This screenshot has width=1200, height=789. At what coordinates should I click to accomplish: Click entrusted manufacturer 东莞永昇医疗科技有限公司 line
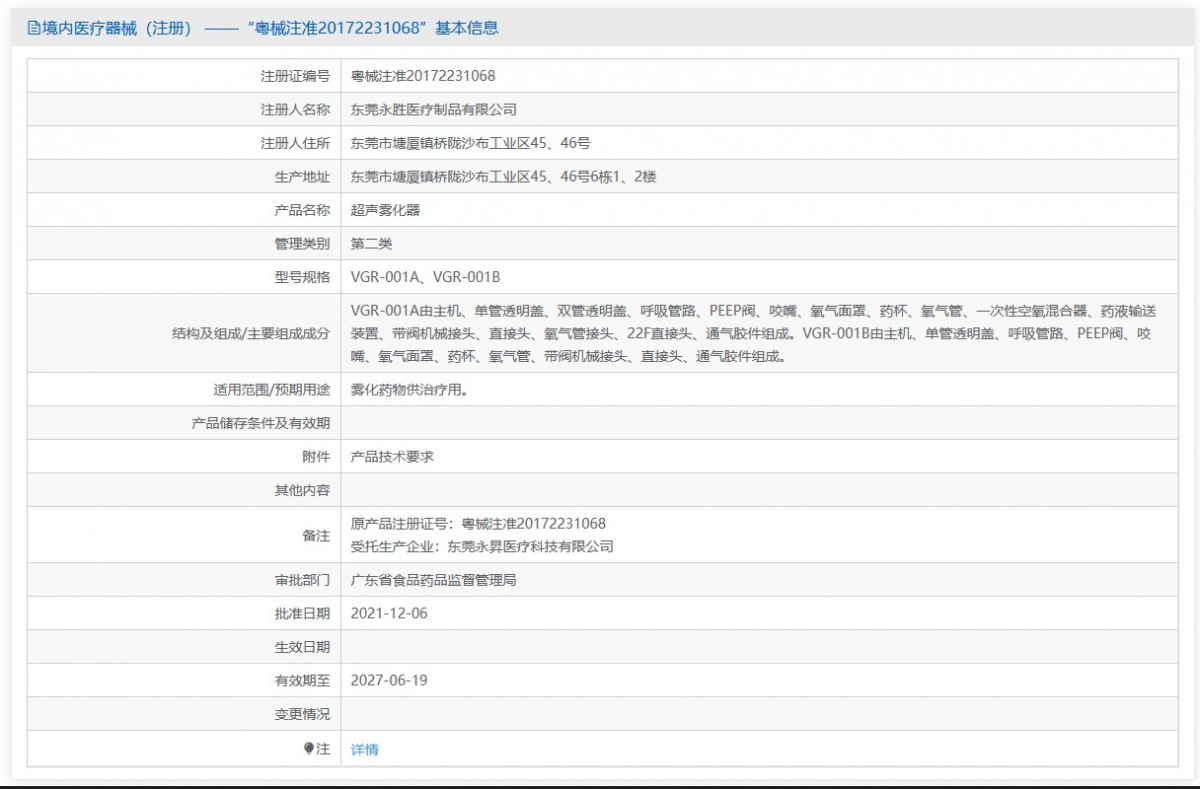[x=482, y=547]
